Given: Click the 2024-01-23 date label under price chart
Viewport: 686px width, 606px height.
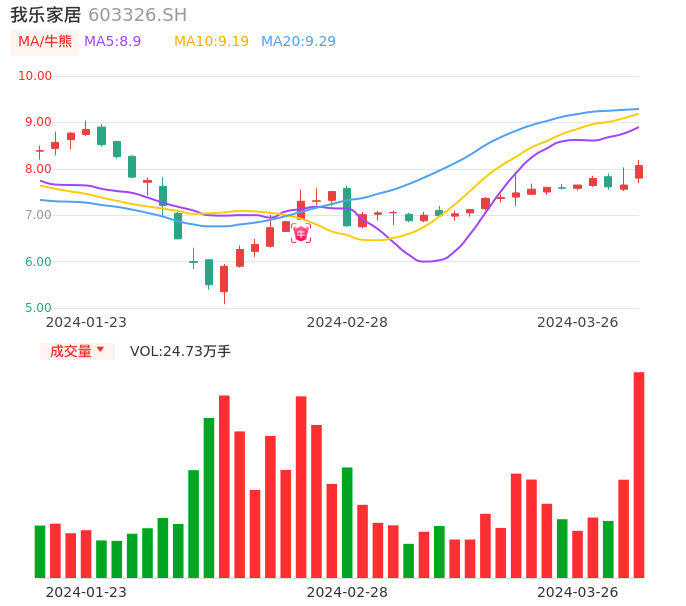Looking at the screenshot, I should (86, 322).
